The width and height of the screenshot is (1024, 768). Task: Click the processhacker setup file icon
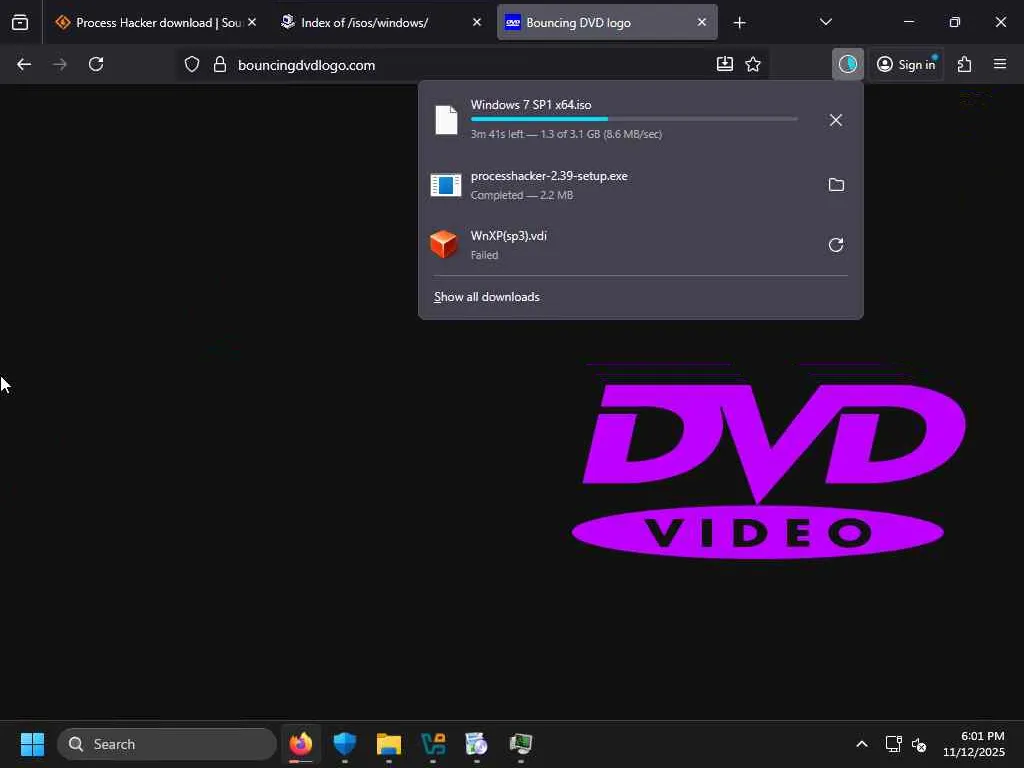point(446,185)
